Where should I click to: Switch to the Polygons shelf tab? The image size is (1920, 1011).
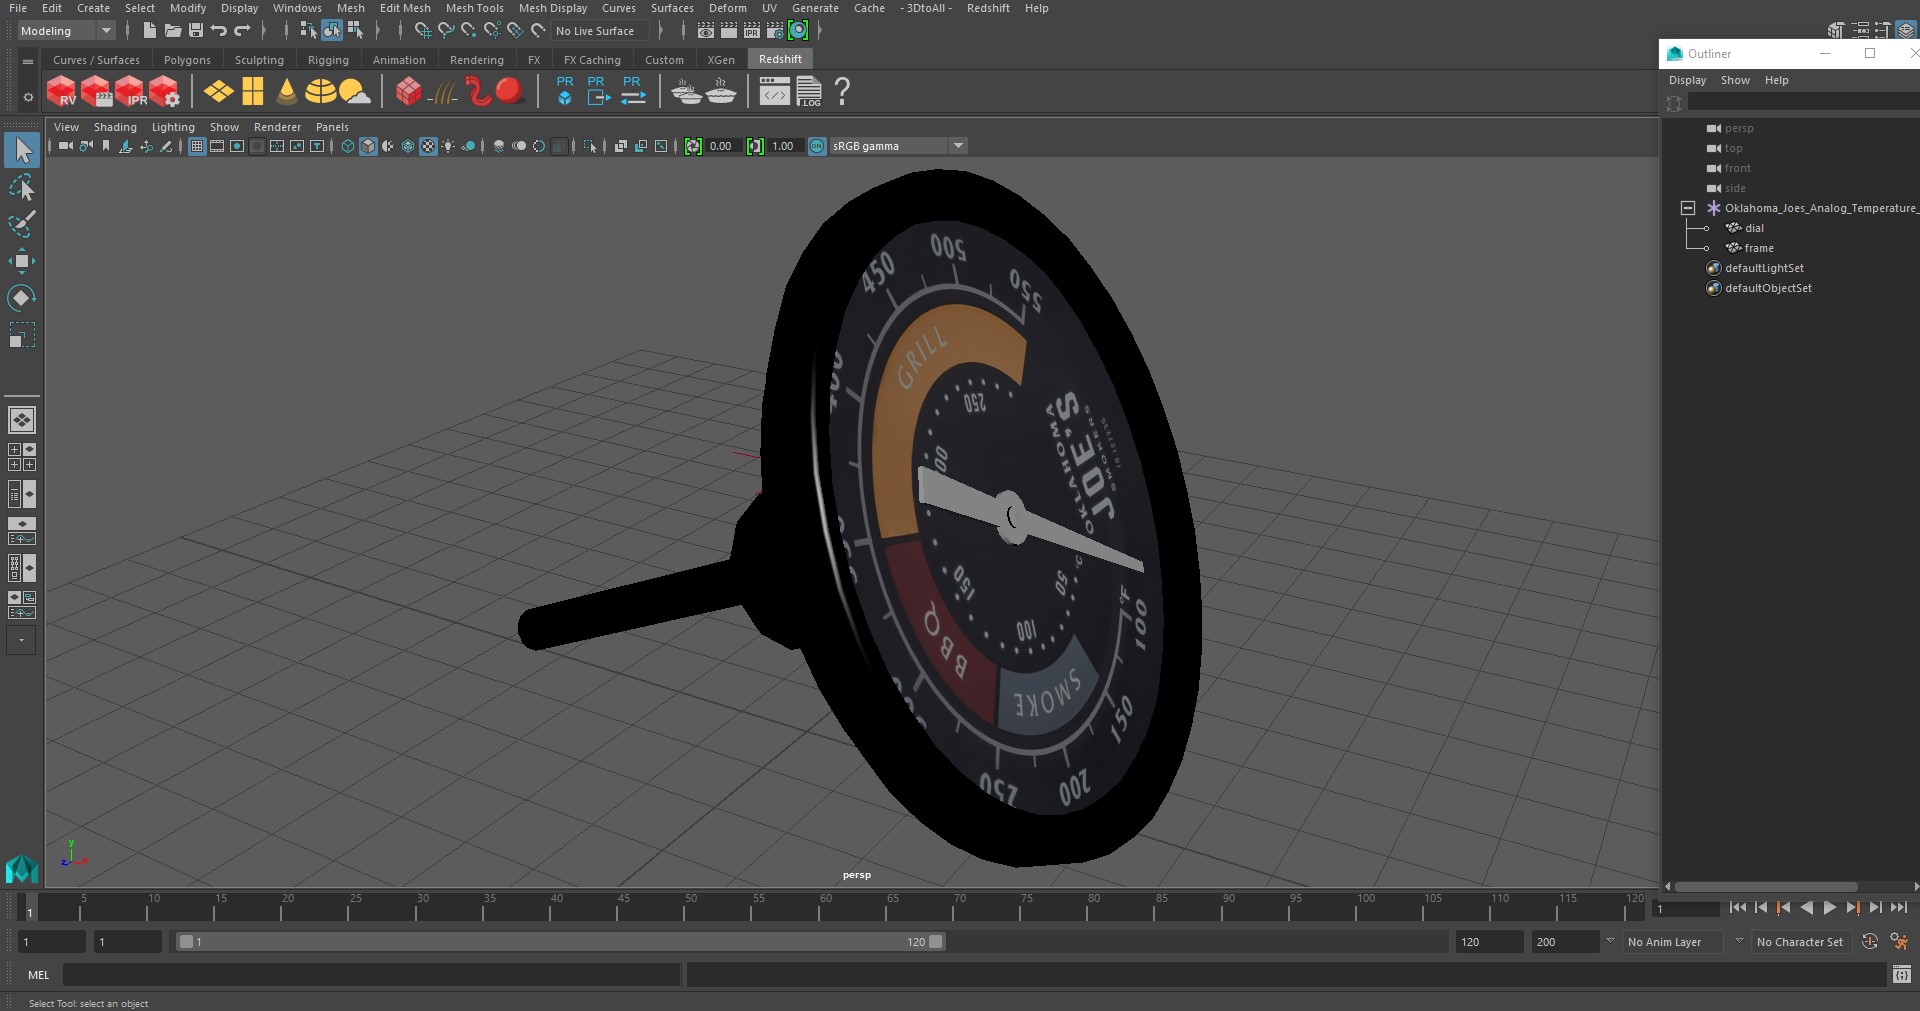pyautogui.click(x=187, y=60)
